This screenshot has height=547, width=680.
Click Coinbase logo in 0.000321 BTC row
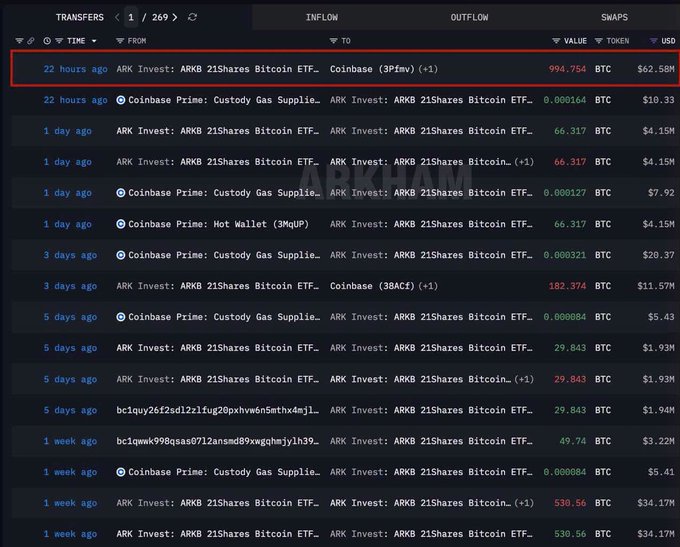click(x=121, y=255)
